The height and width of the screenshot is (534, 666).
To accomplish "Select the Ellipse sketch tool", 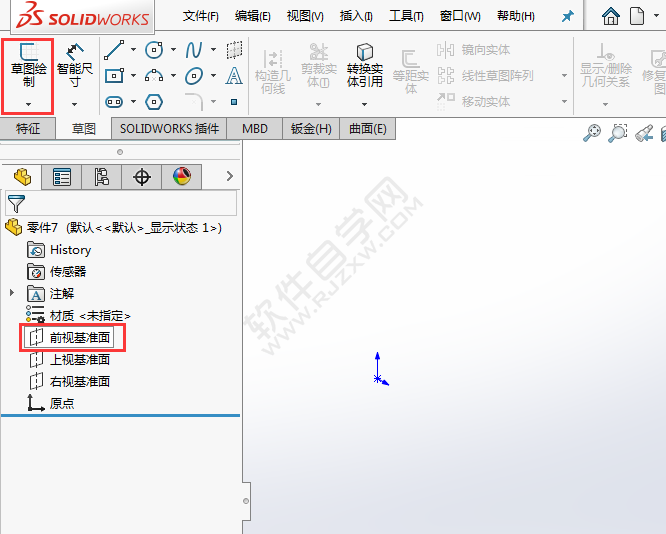I will click(x=194, y=76).
